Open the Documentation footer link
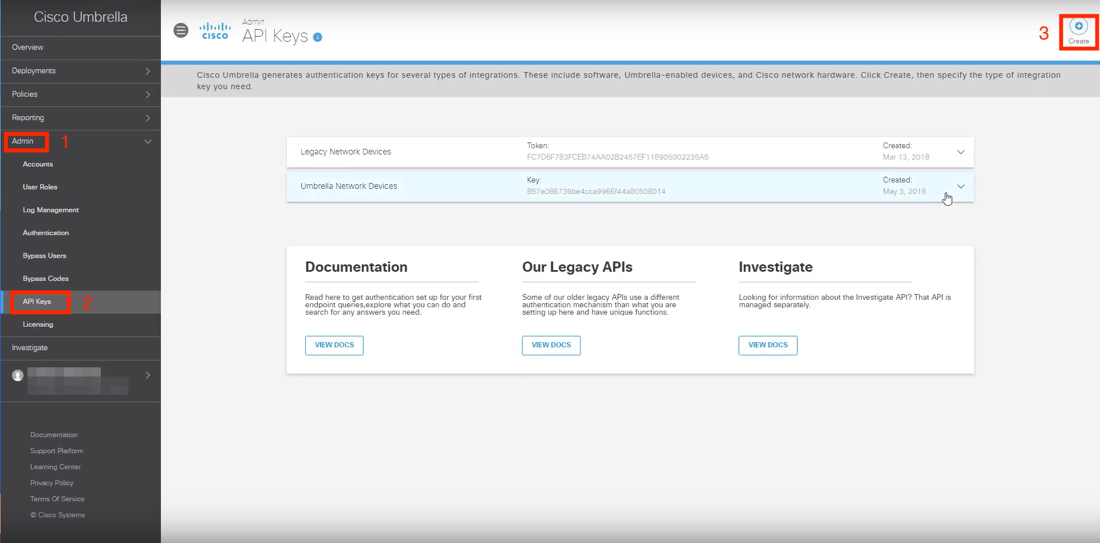 pyautogui.click(x=54, y=435)
